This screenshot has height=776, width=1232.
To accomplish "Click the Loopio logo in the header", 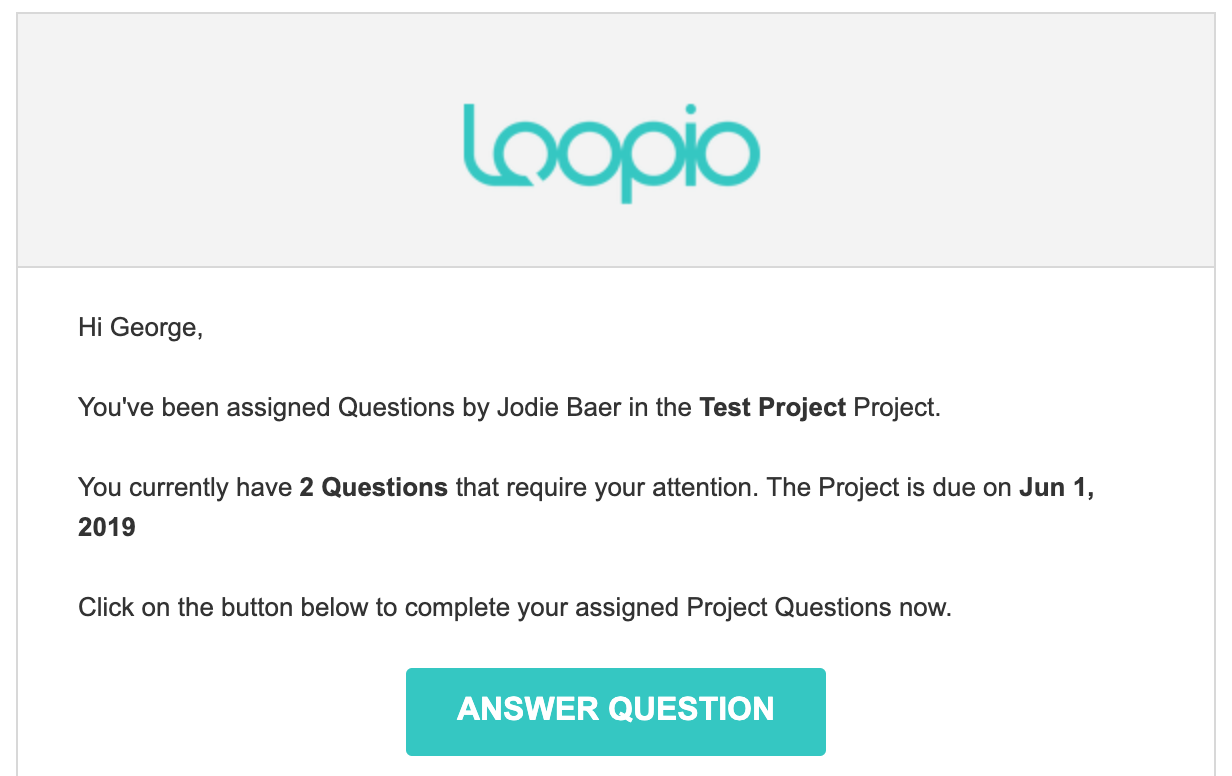I will [x=612, y=152].
